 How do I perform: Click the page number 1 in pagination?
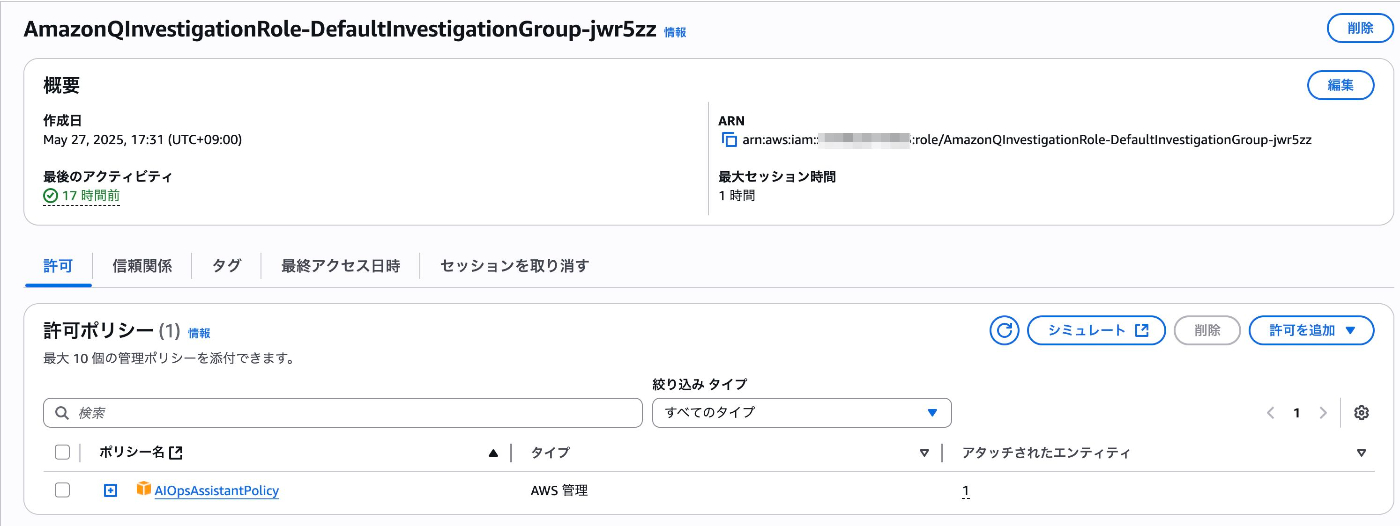[x=1297, y=412]
